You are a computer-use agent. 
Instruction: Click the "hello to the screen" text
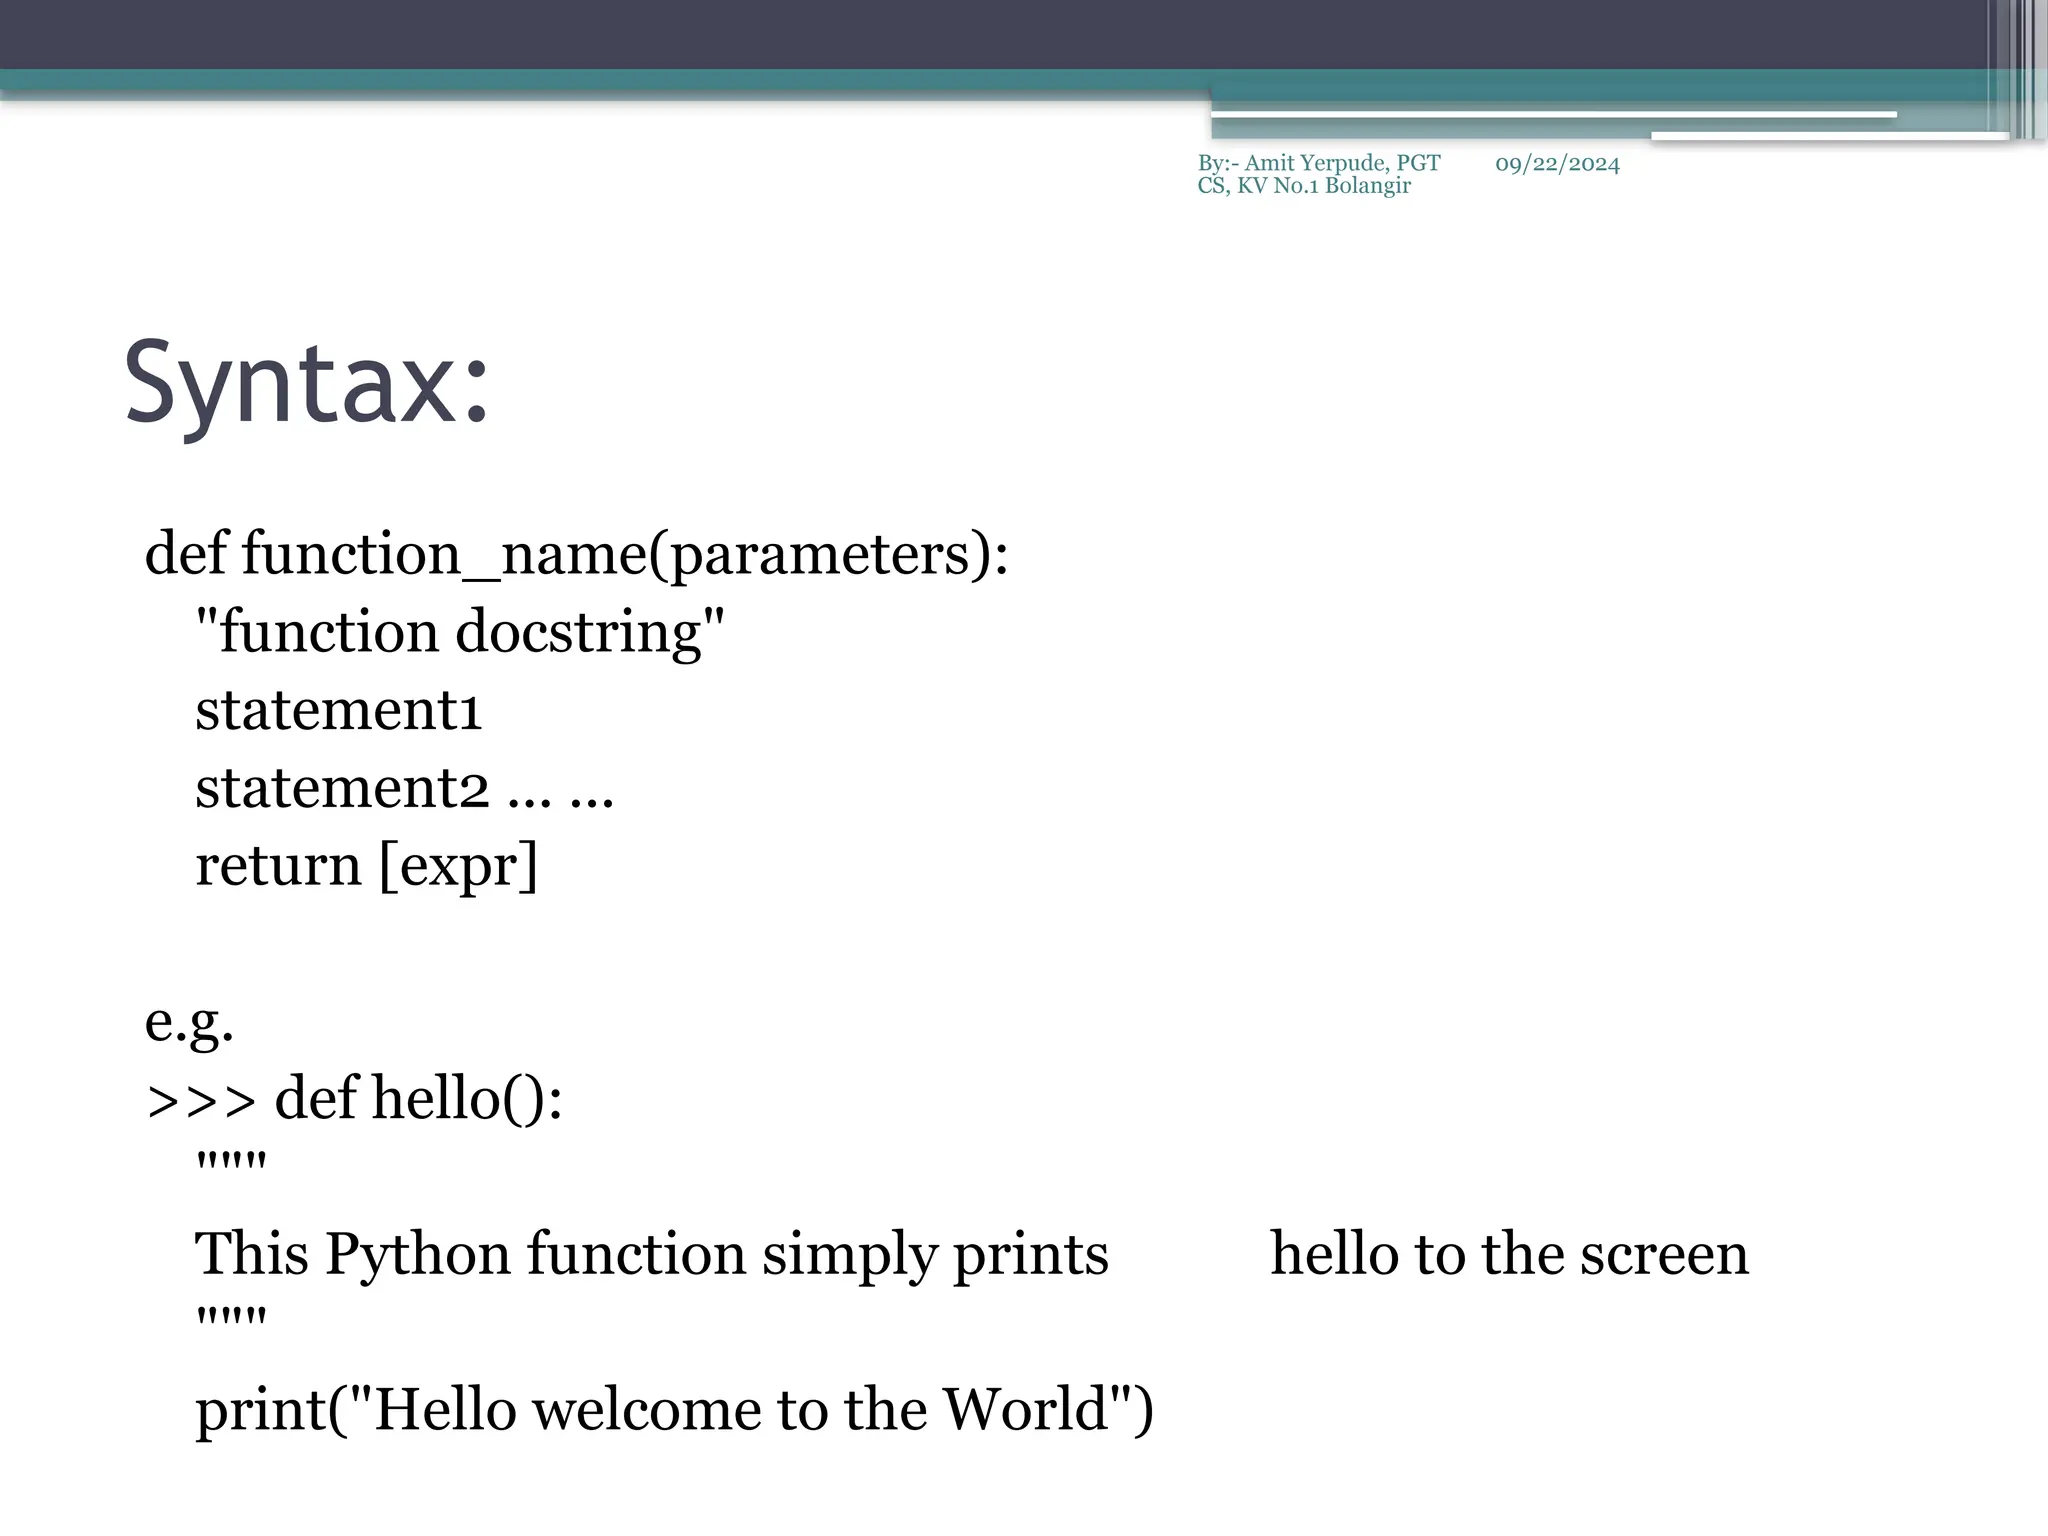1509,1254
